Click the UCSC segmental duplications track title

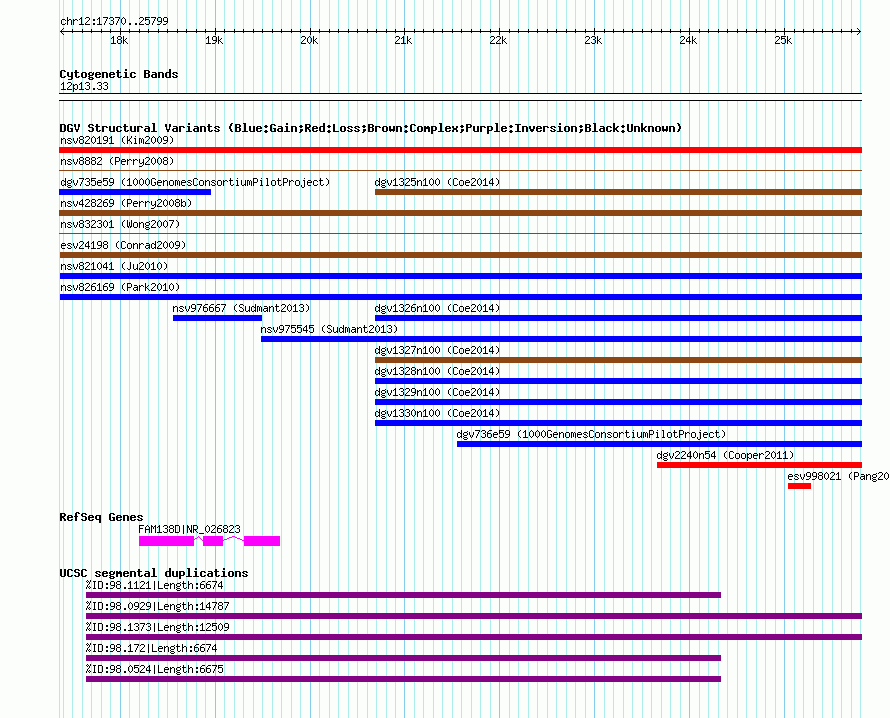(x=154, y=573)
